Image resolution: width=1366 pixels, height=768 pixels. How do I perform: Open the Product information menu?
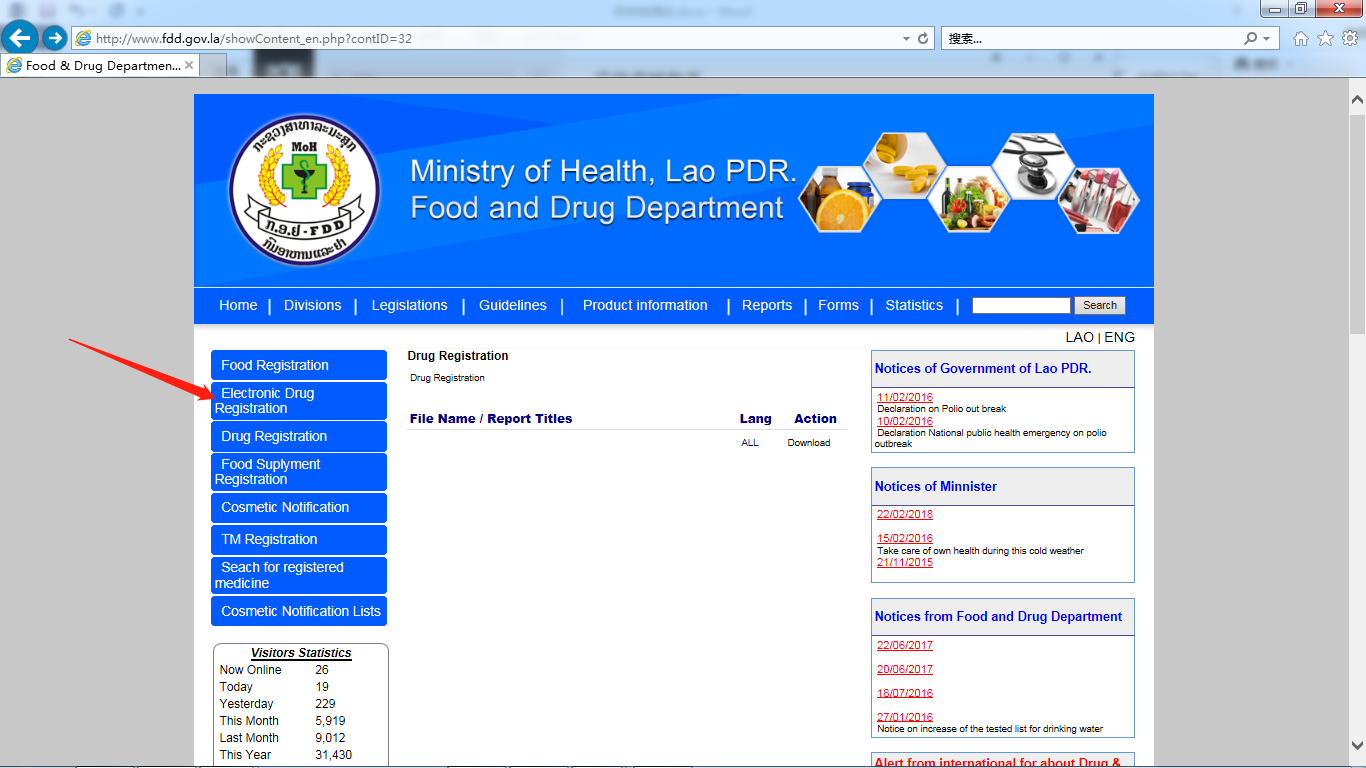pos(645,305)
